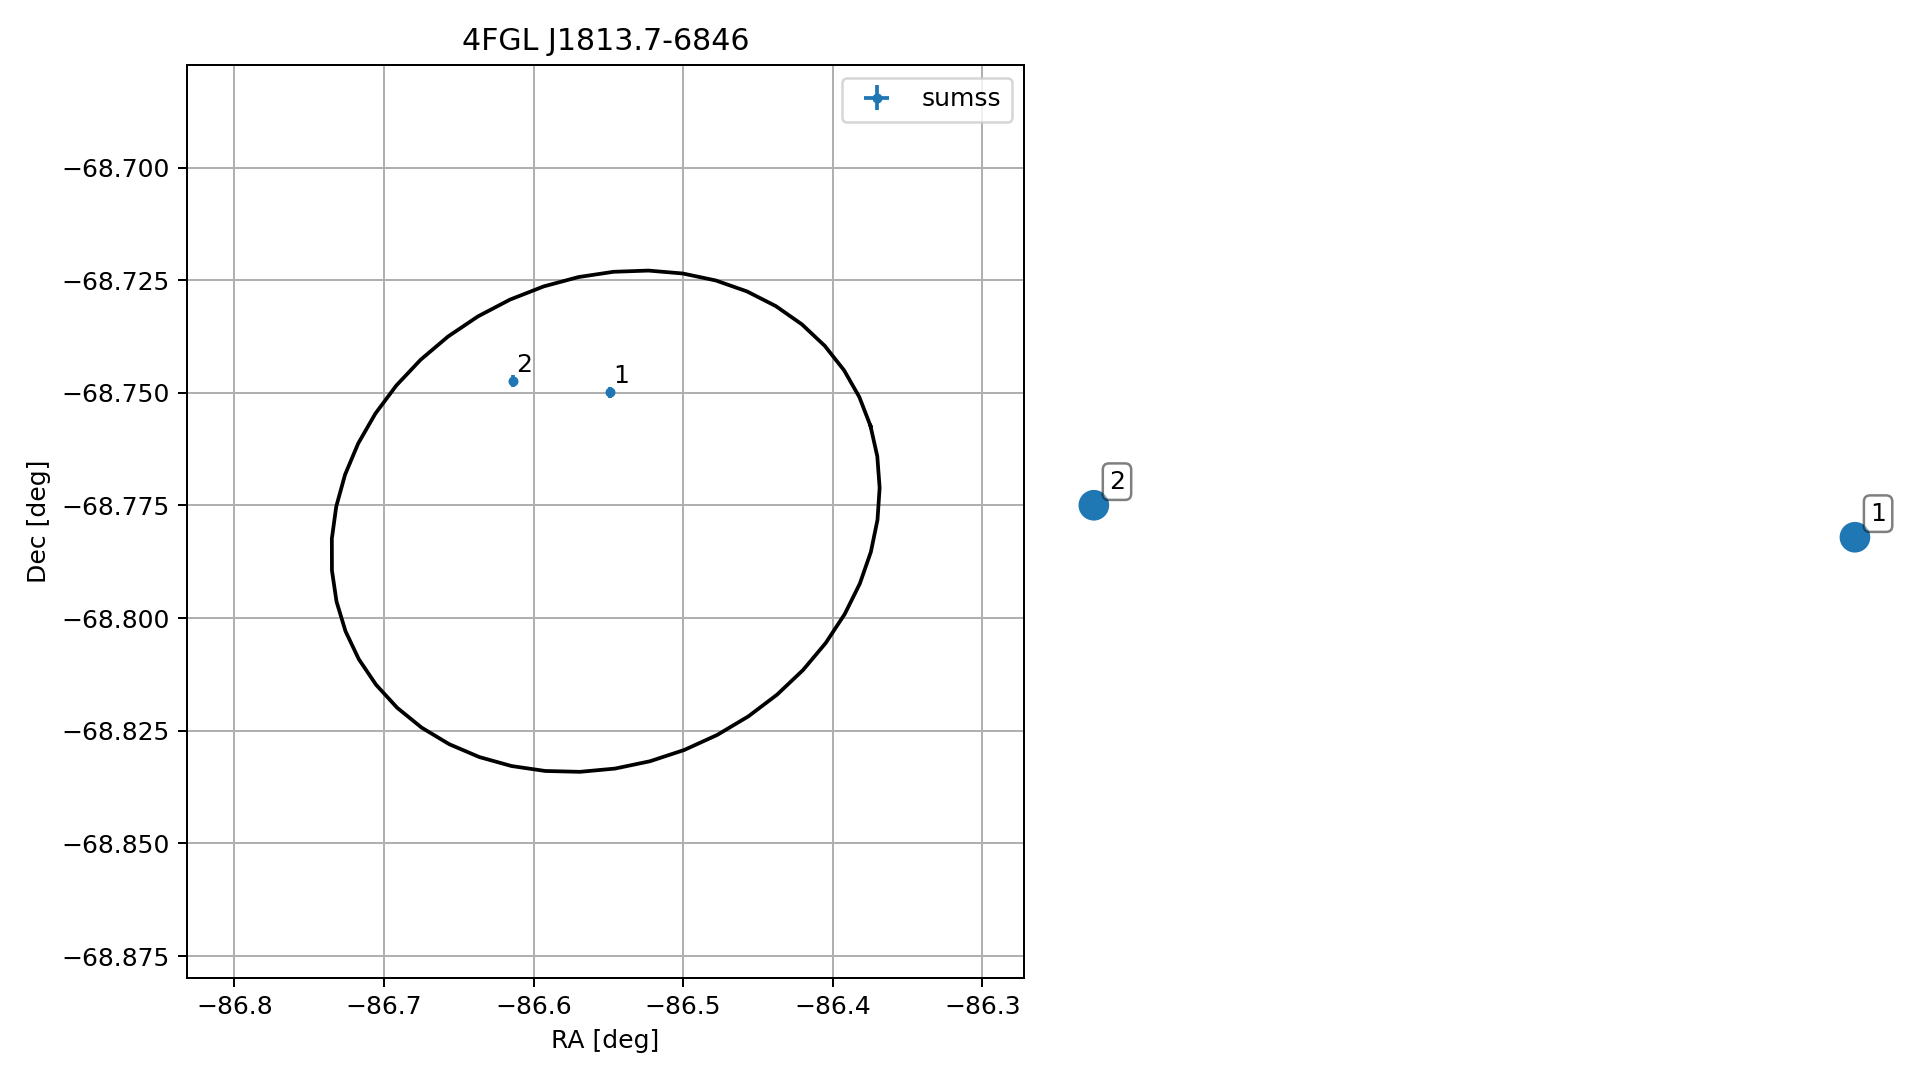Select data point 1 inside the ellipse
1919x1080 pixels.
610,392
